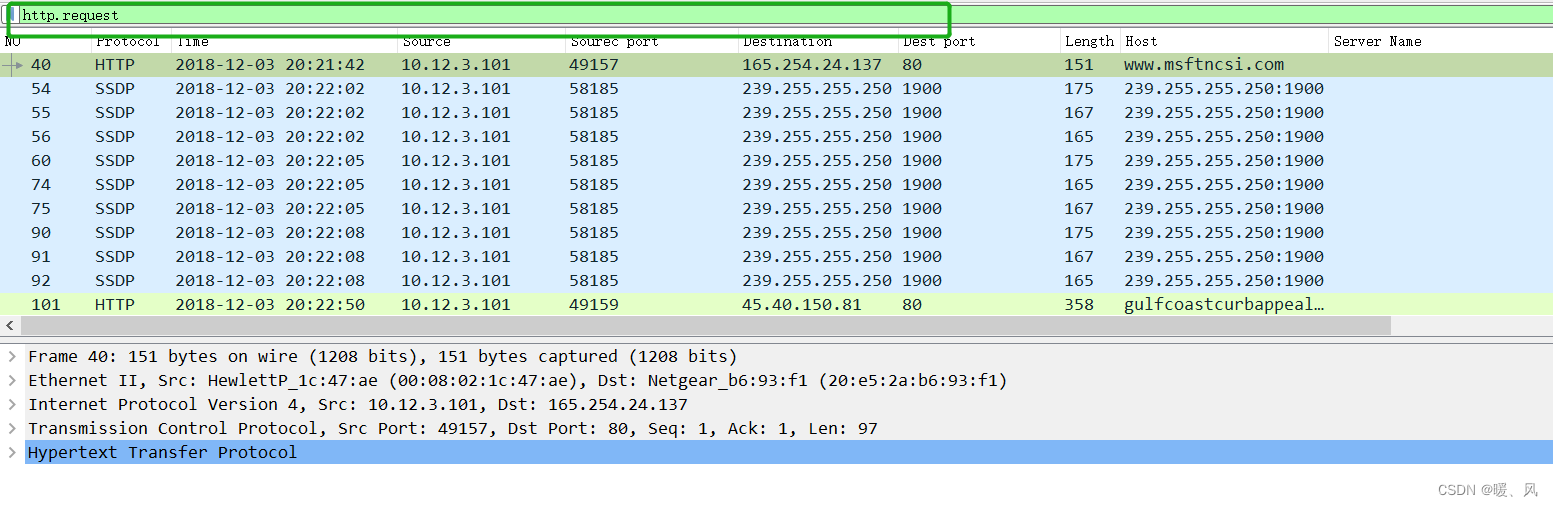Sort by the Time column header
1553x506 pixels.
click(x=285, y=42)
